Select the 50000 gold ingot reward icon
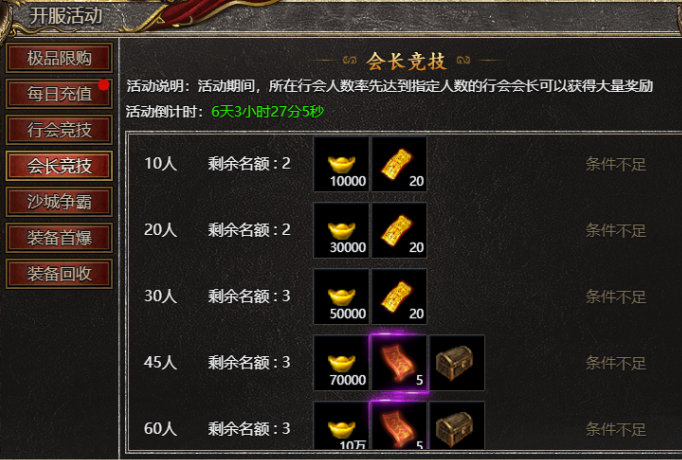This screenshot has height=460, width=682. click(x=341, y=297)
